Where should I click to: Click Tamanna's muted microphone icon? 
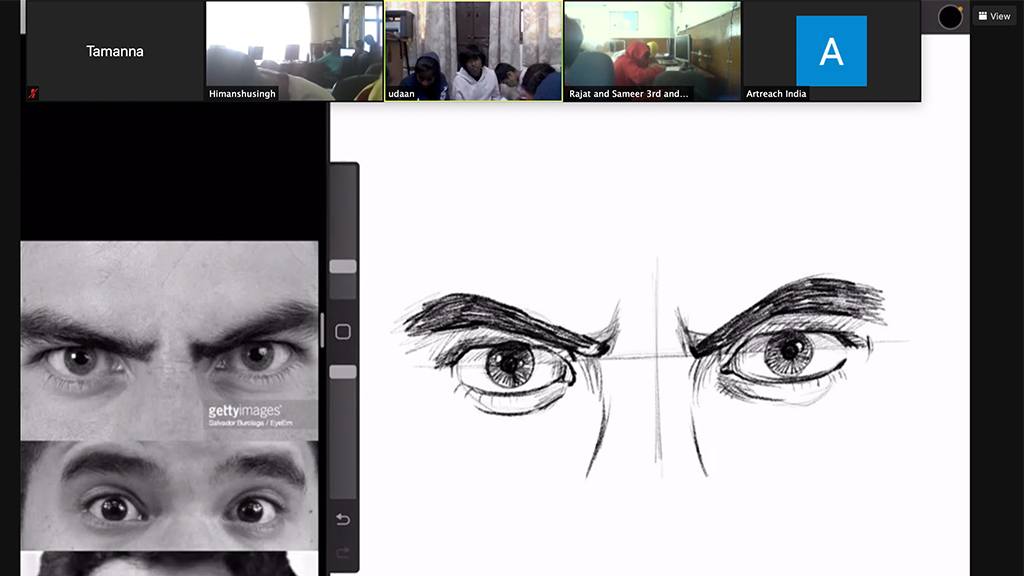[x=33, y=93]
